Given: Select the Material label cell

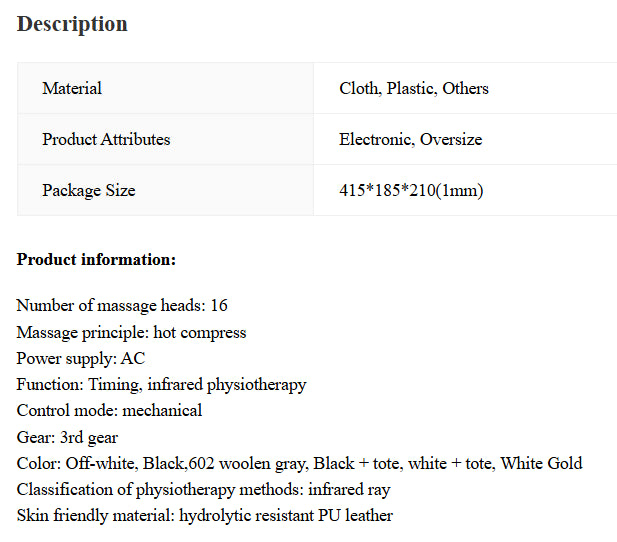Looking at the screenshot, I should (166, 88).
